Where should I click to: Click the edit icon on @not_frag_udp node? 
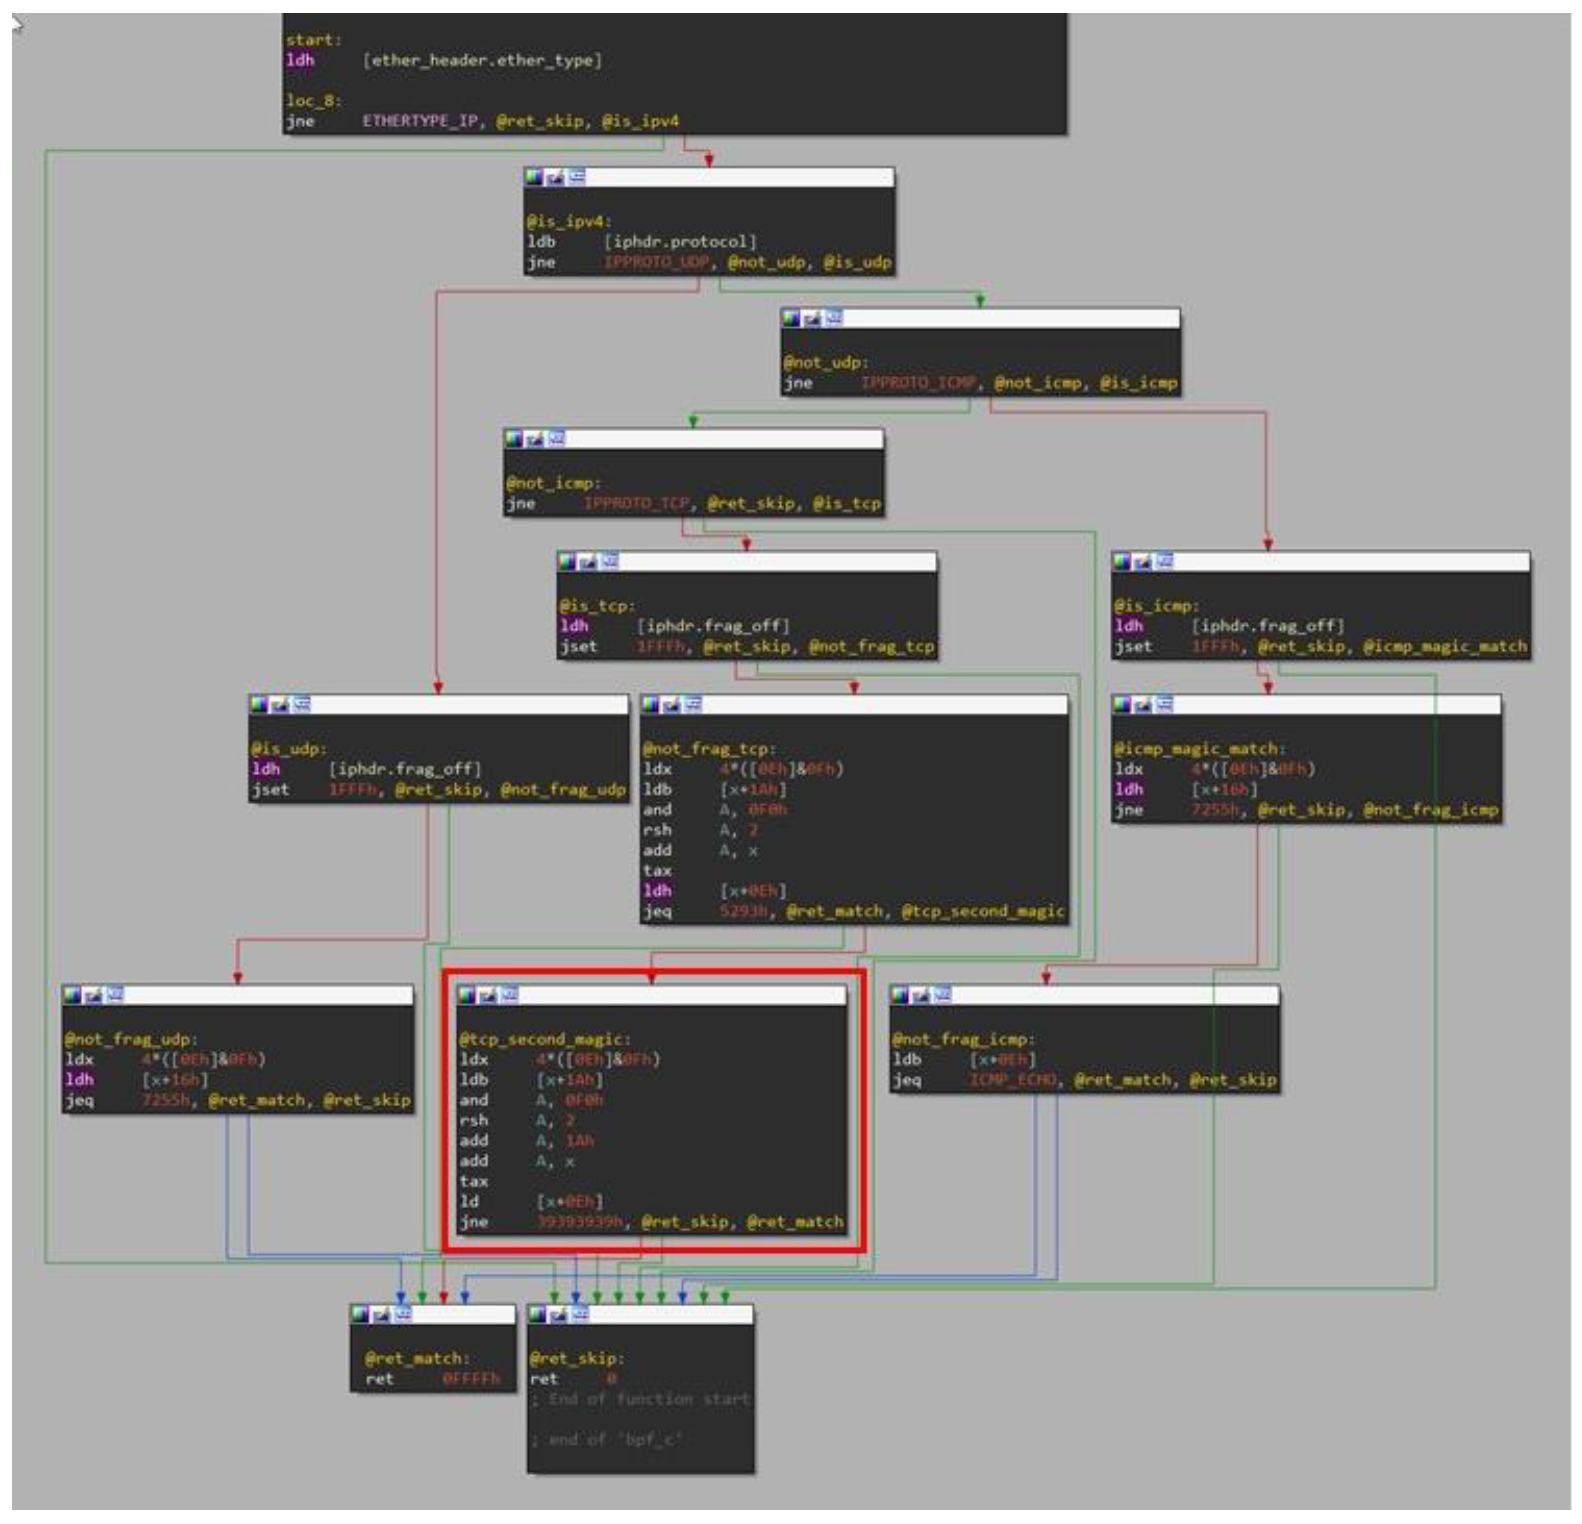(x=93, y=995)
